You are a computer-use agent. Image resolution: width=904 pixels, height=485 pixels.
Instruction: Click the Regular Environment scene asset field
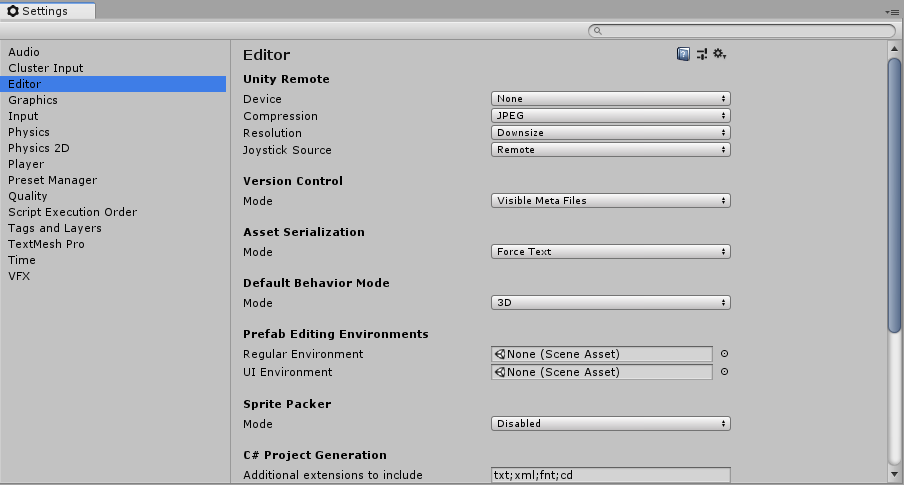point(602,354)
